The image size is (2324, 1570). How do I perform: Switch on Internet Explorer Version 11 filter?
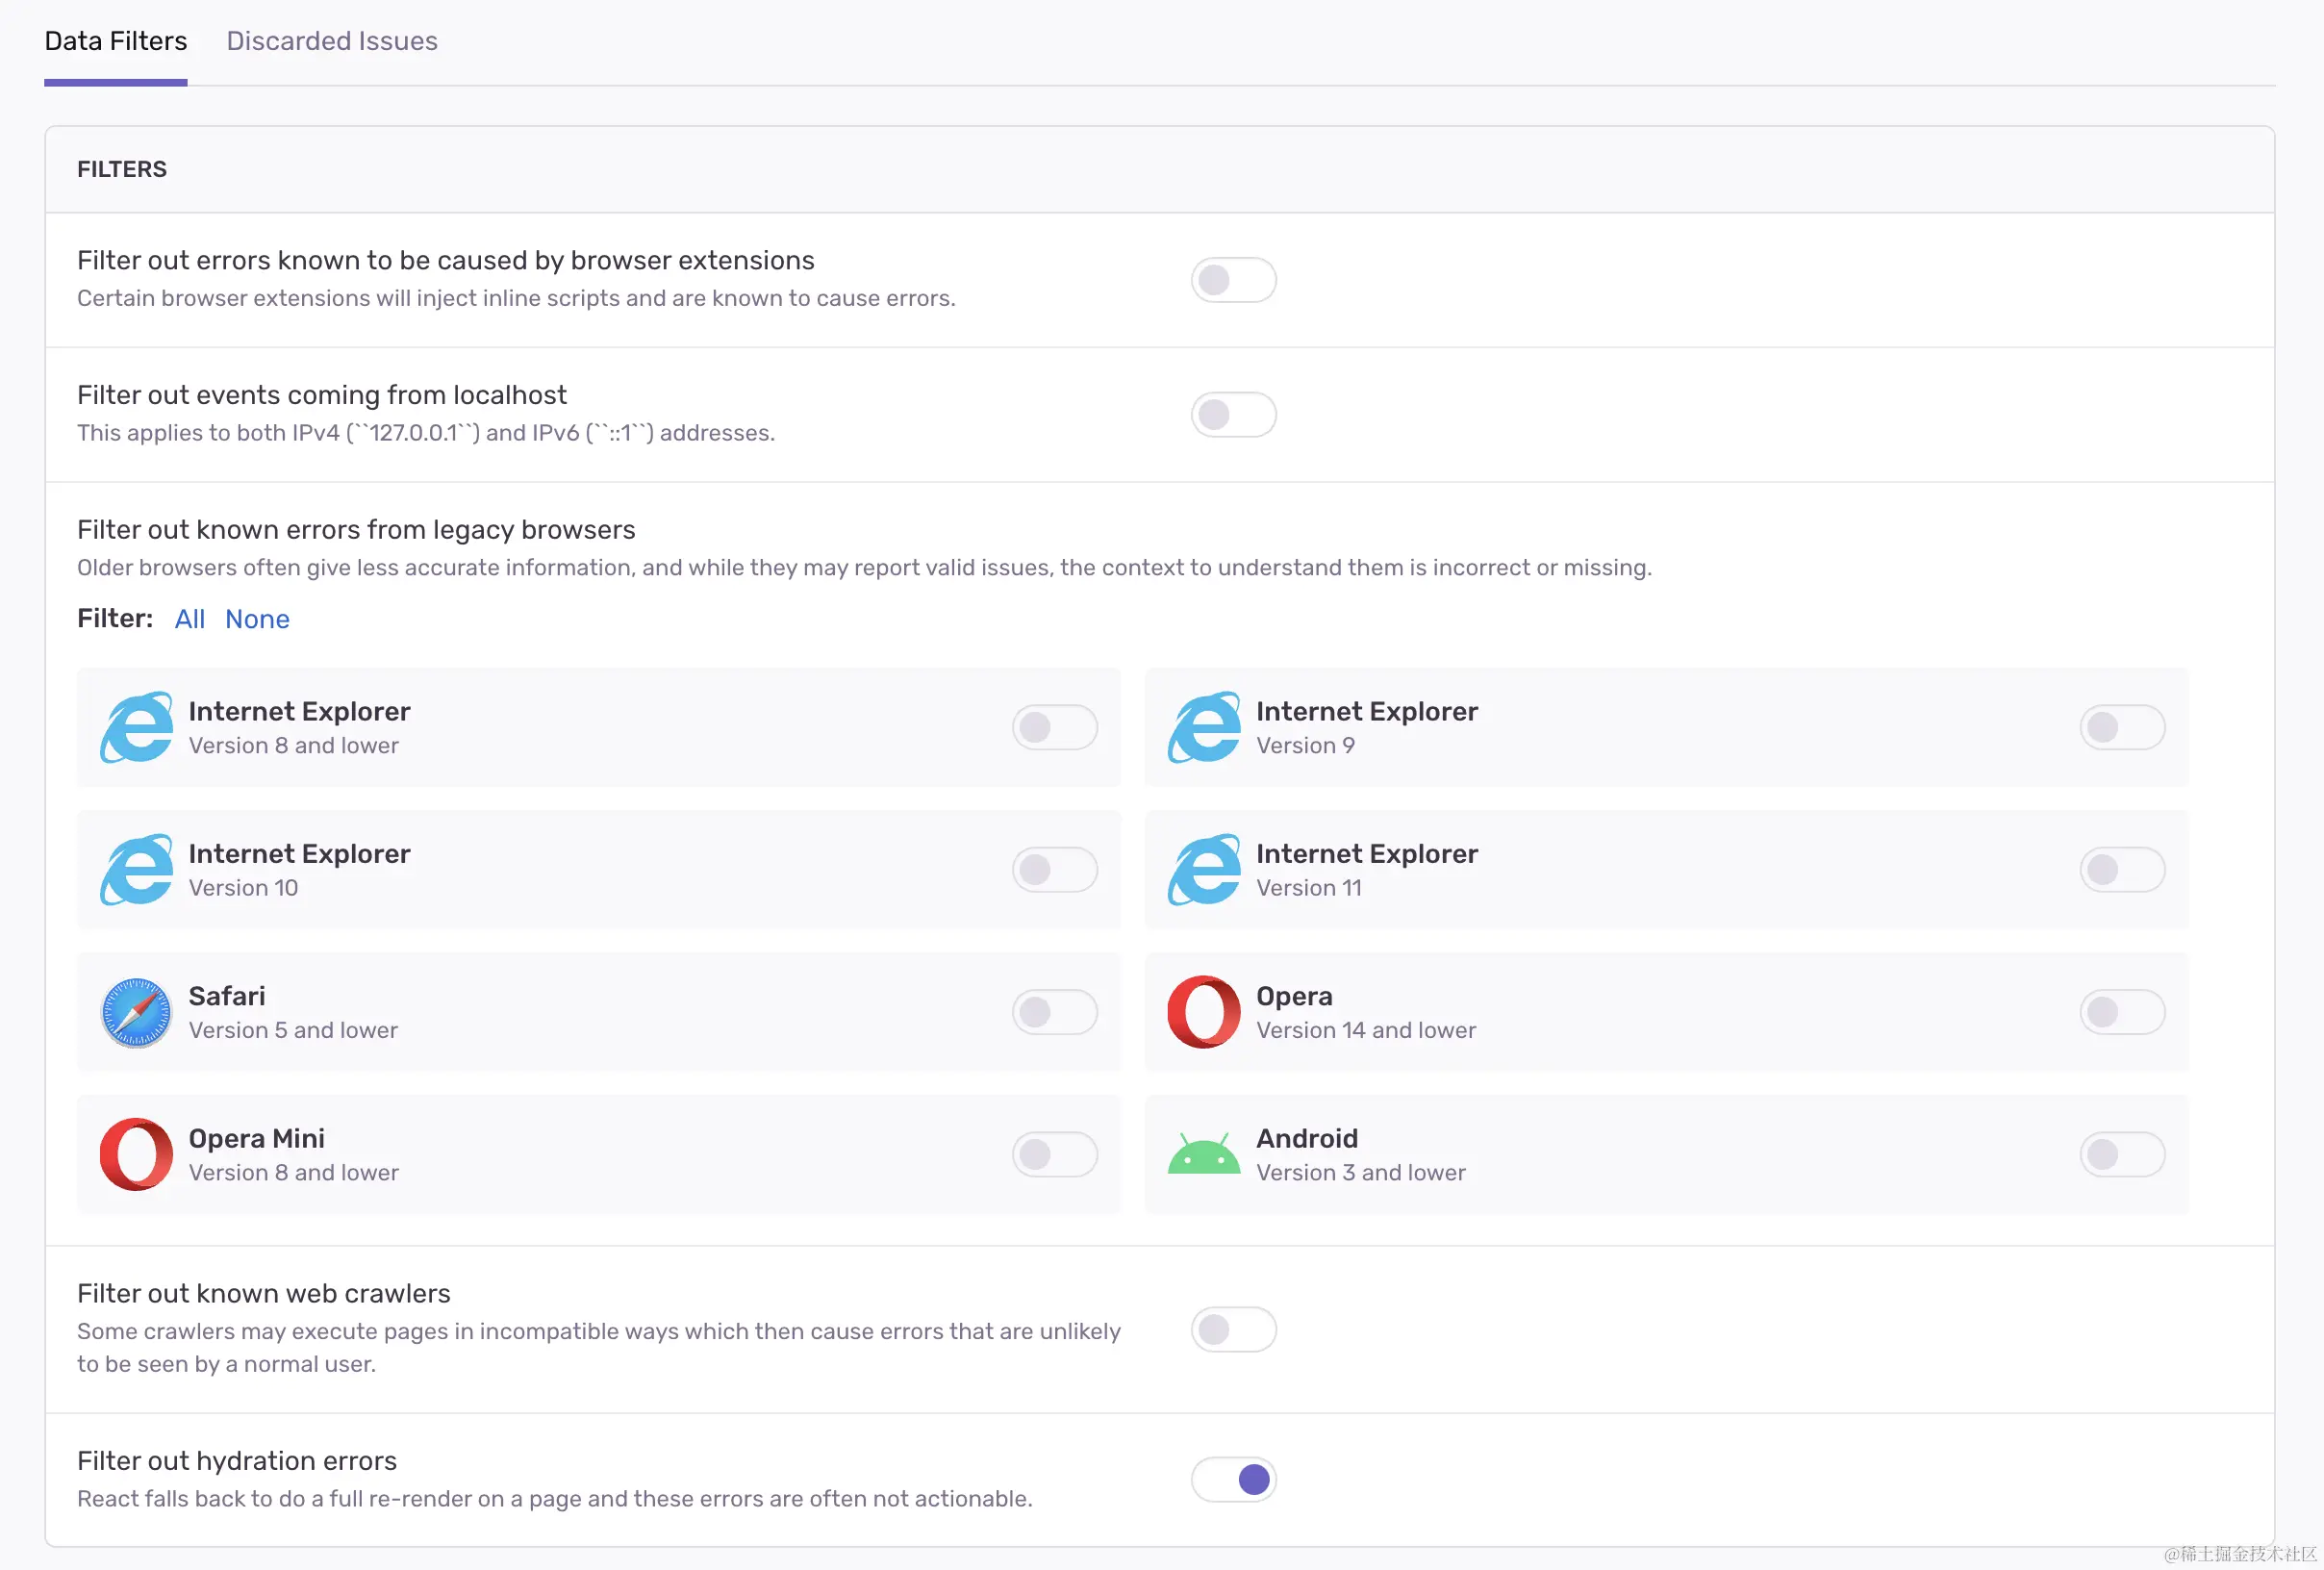coord(2122,869)
